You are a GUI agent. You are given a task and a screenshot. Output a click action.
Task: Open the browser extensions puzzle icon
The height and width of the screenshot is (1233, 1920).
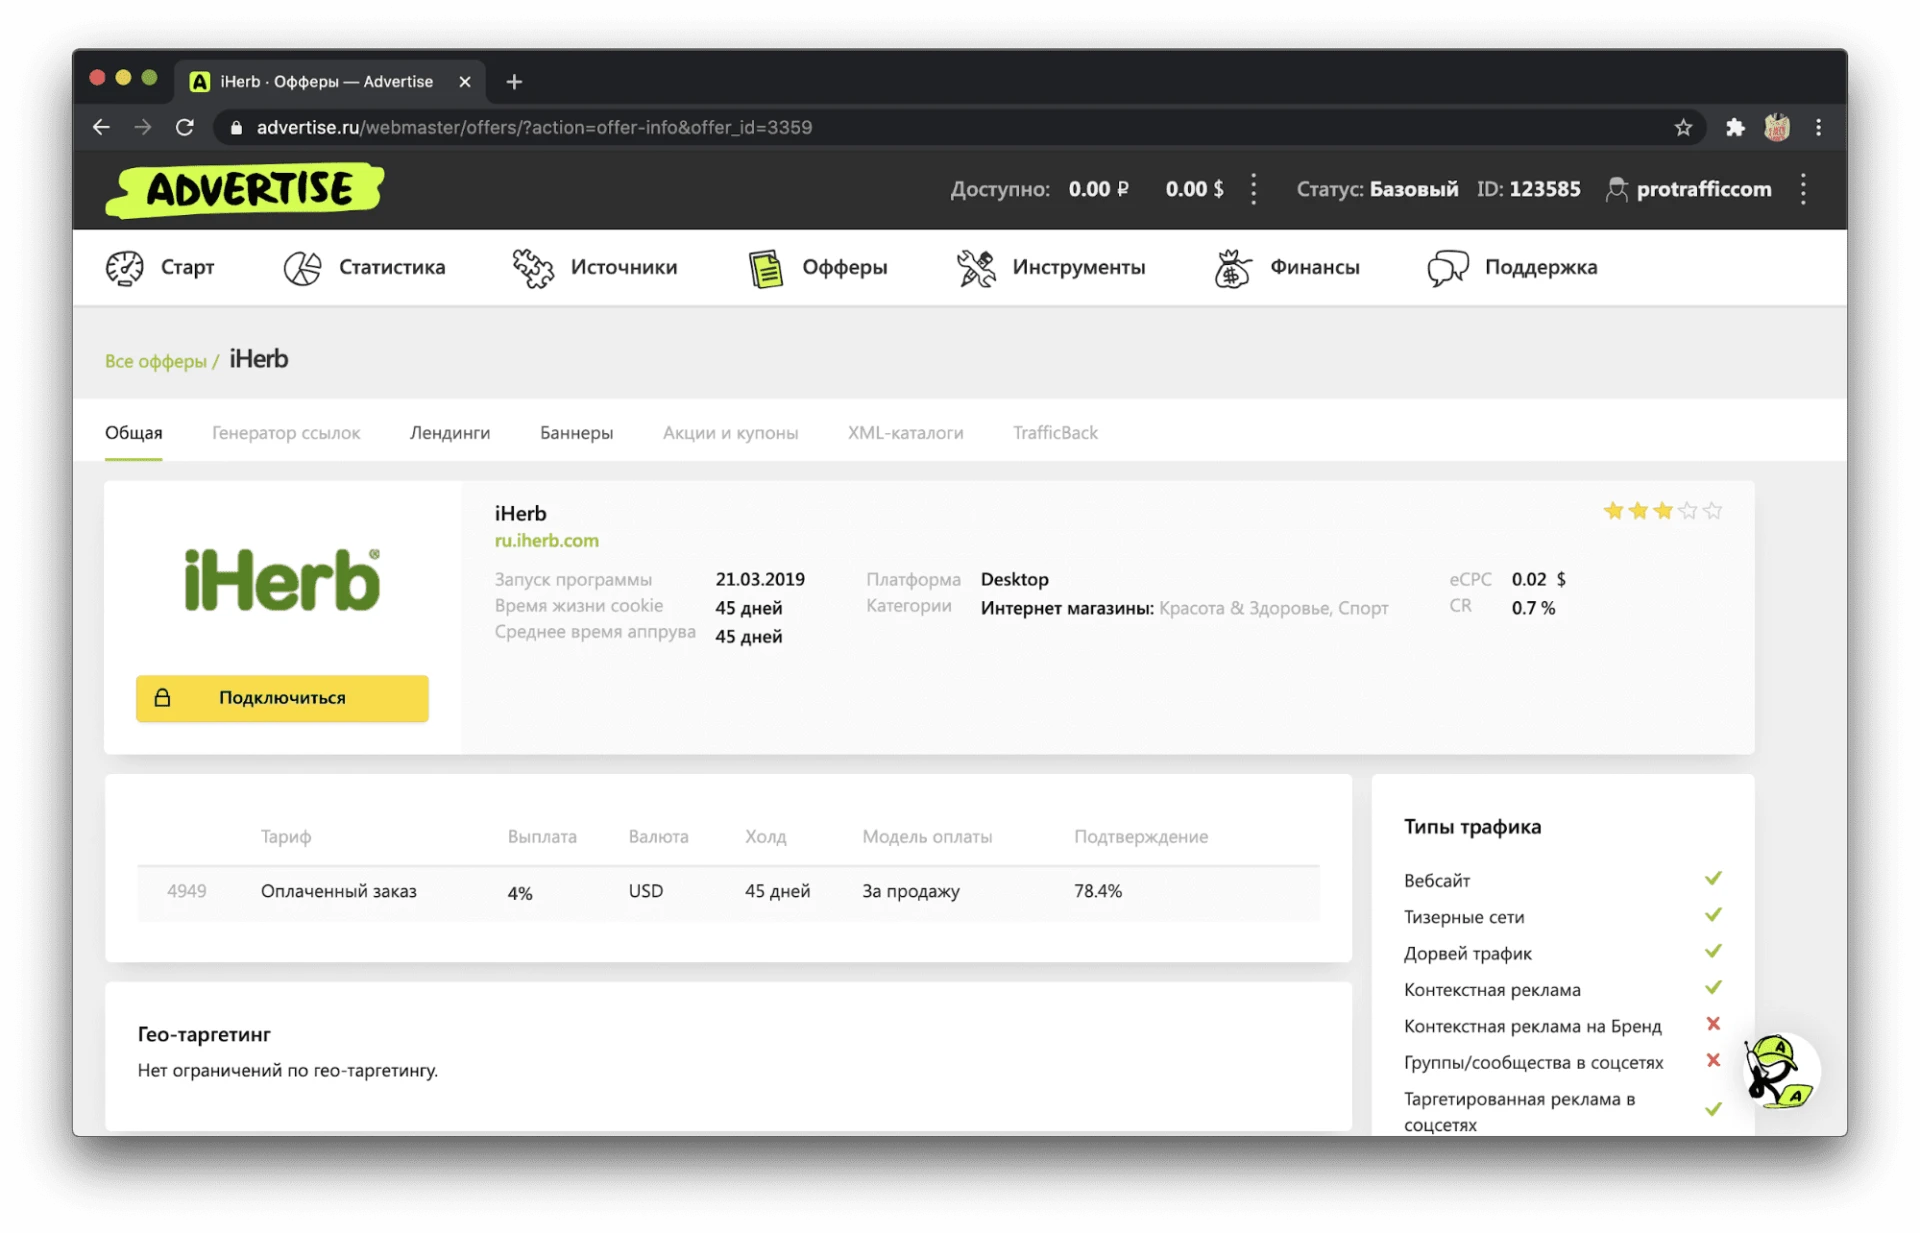(x=1735, y=127)
